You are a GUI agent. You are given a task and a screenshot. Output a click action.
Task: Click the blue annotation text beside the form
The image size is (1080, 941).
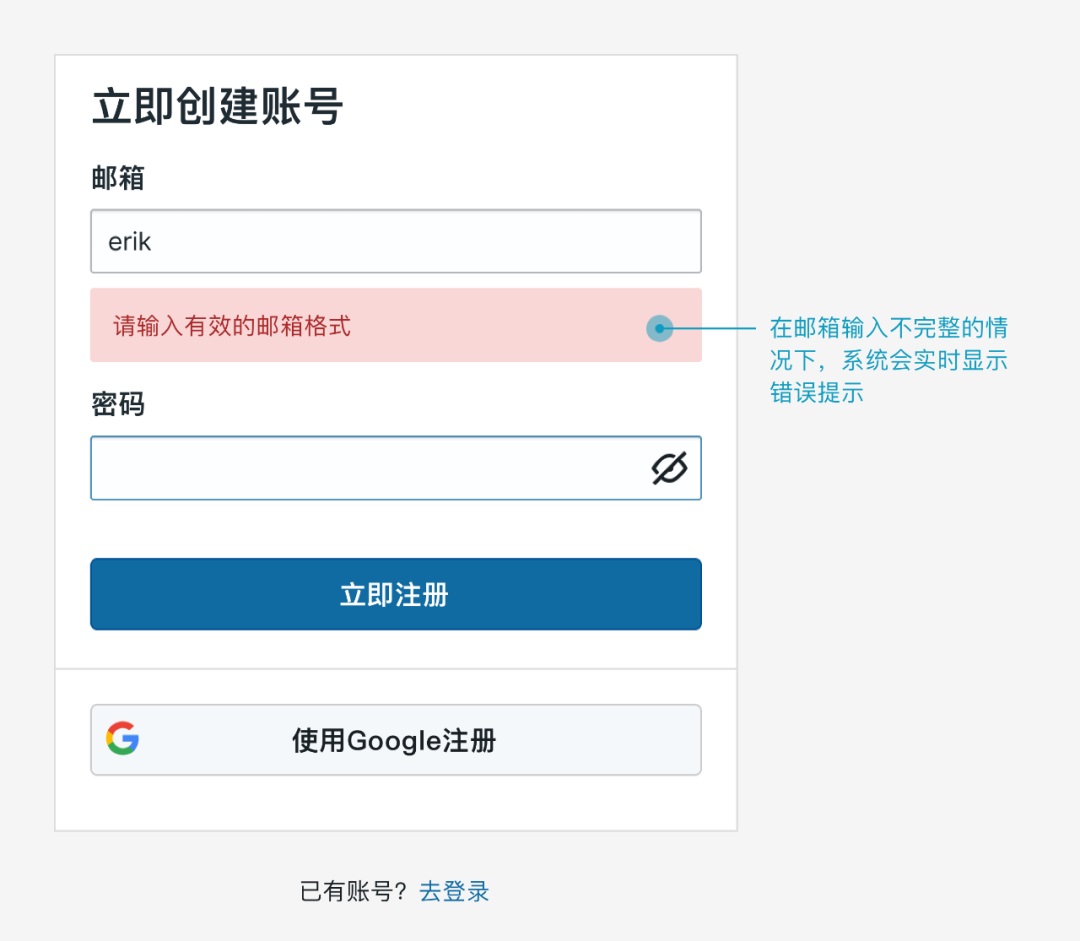tap(888, 360)
